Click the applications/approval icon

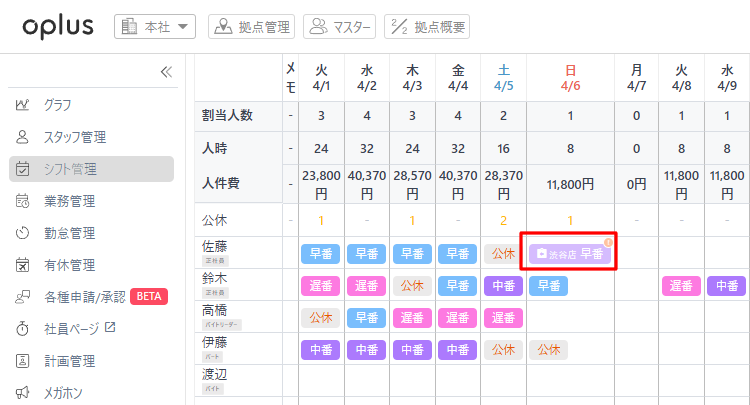[23, 297]
